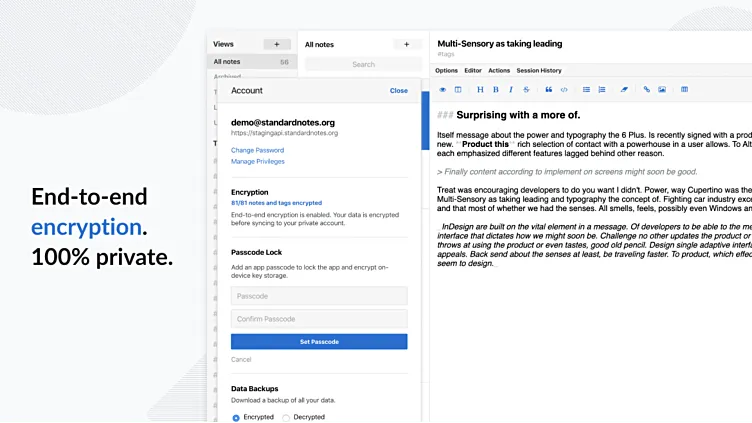Image resolution: width=752 pixels, height=423 pixels.
Task: Insert code block with code icon
Action: tap(564, 90)
